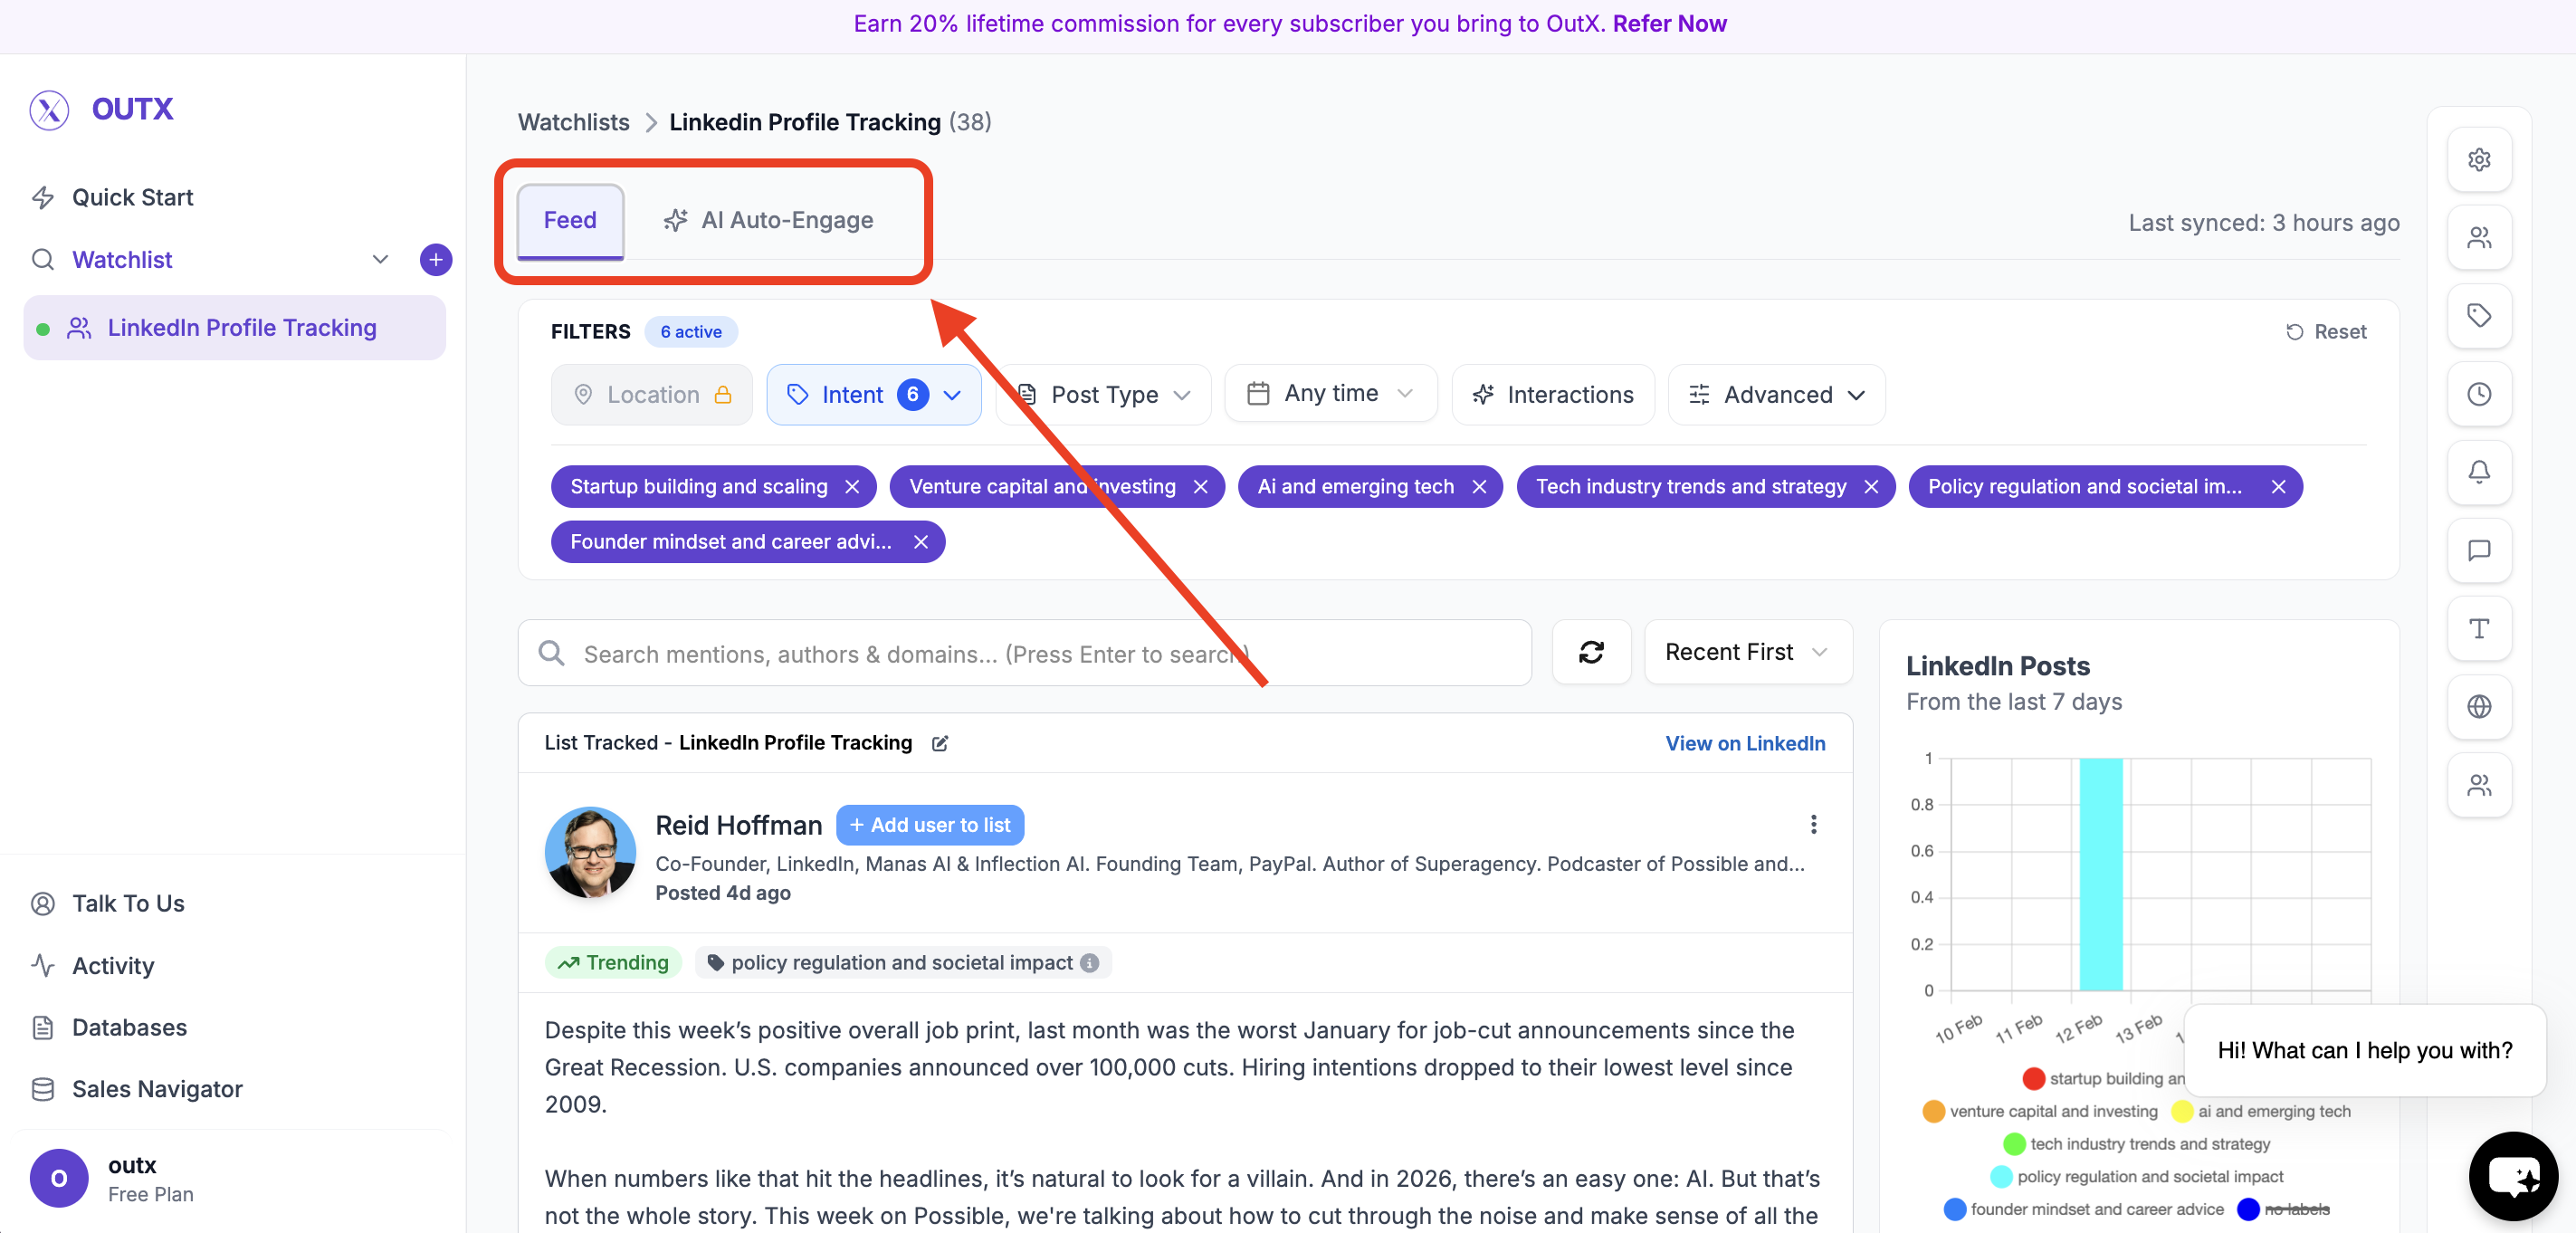
Task: Open the clock history icon
Action: (2478, 394)
